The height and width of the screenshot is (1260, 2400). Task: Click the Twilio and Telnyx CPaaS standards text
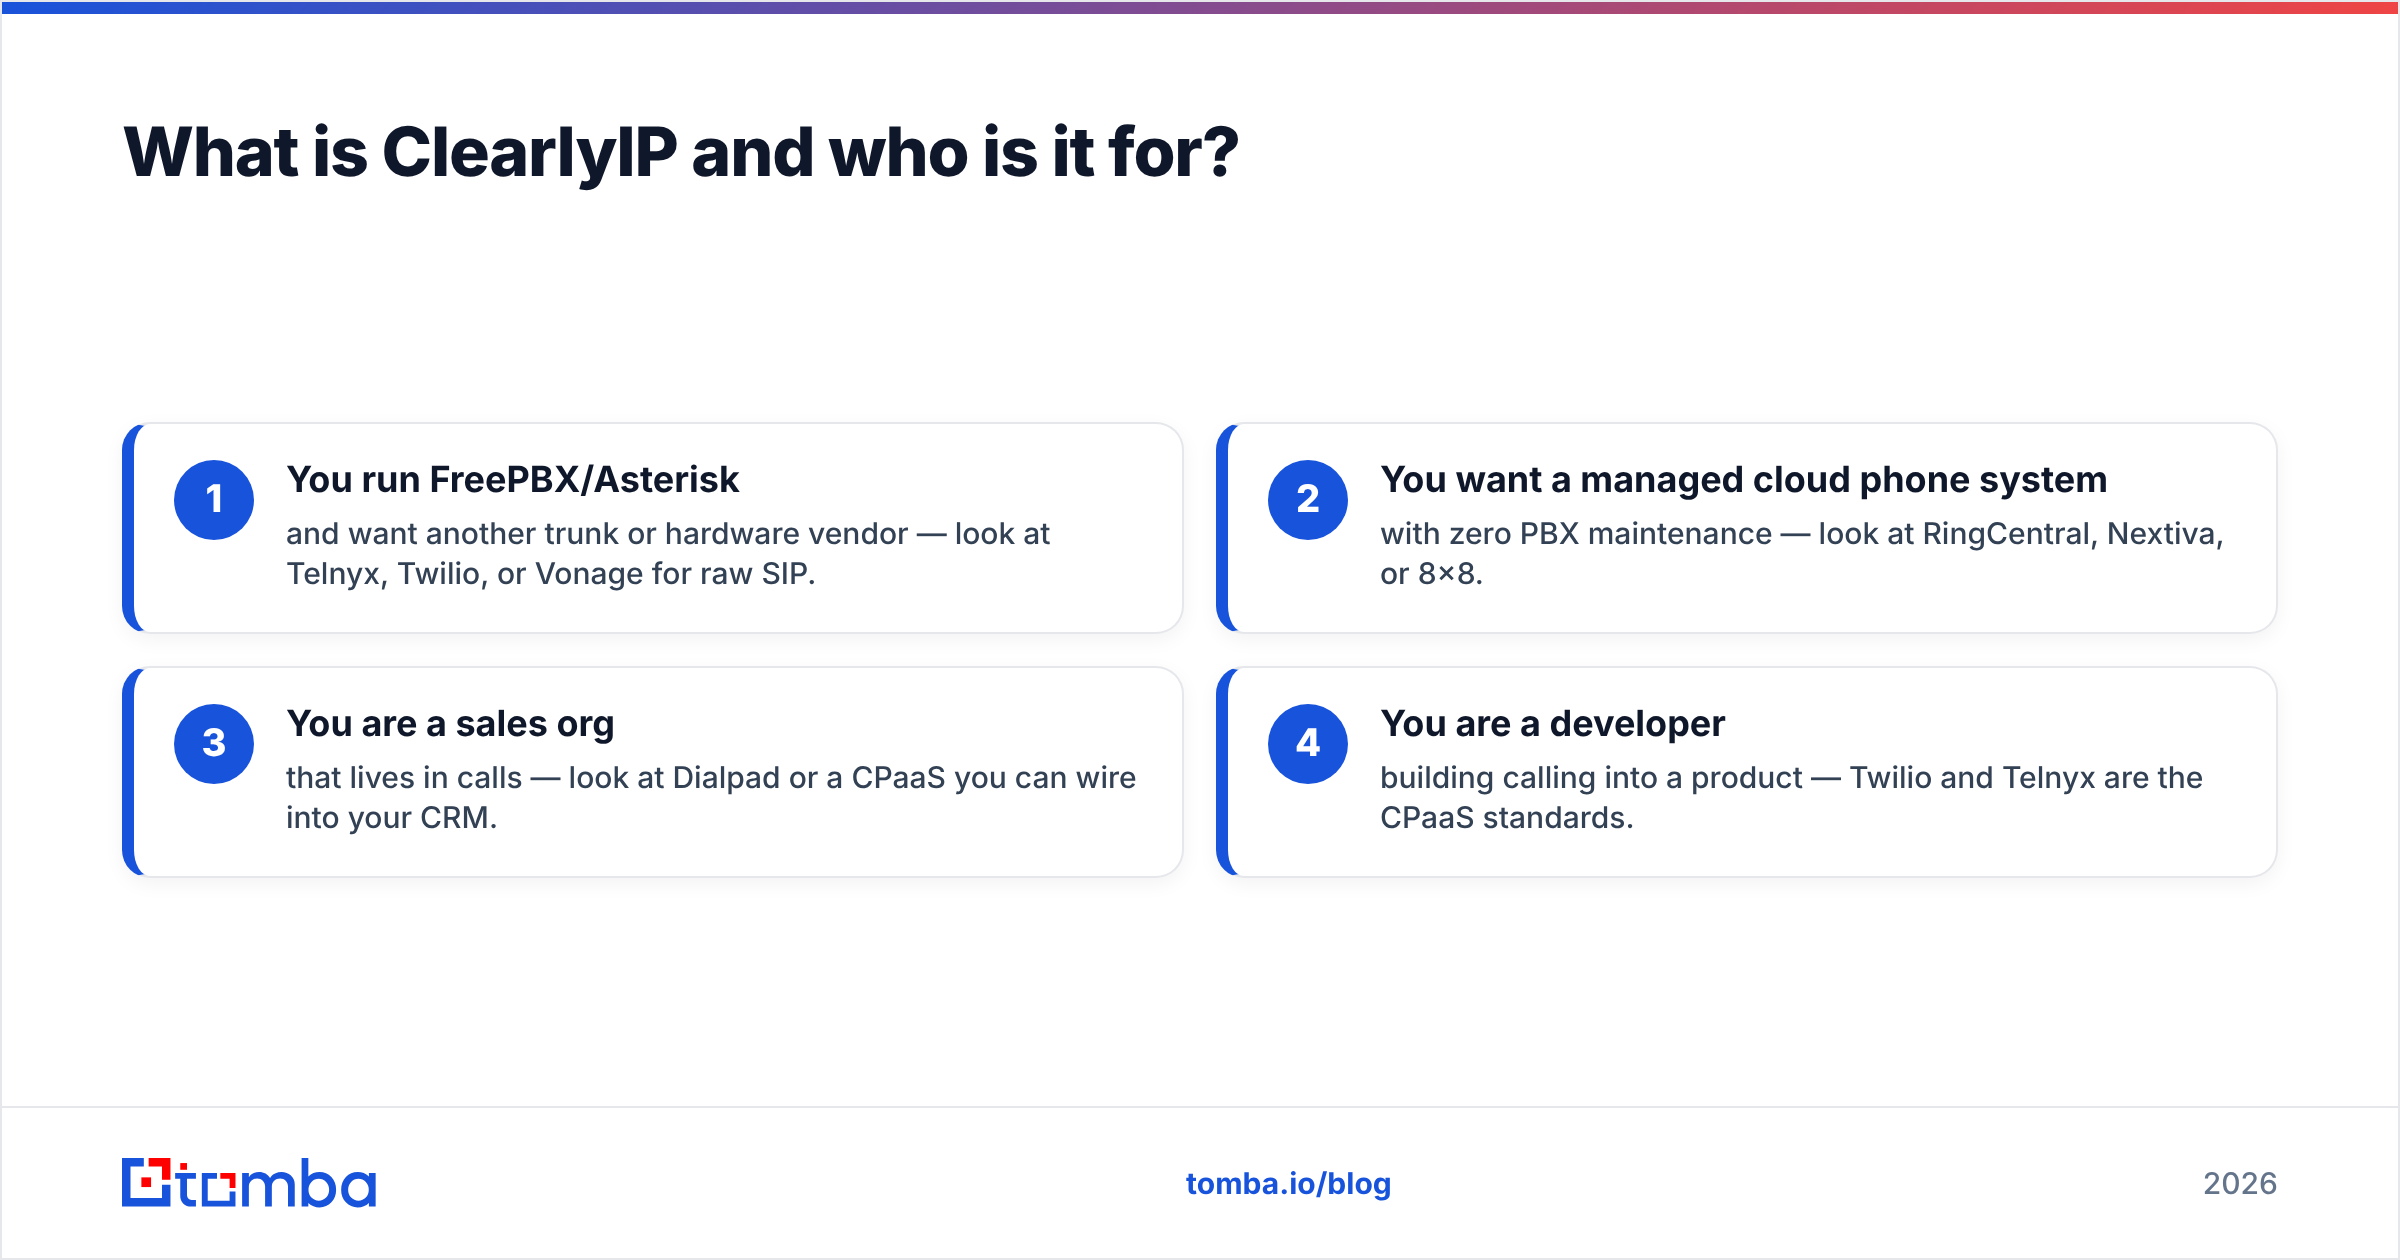1791,798
